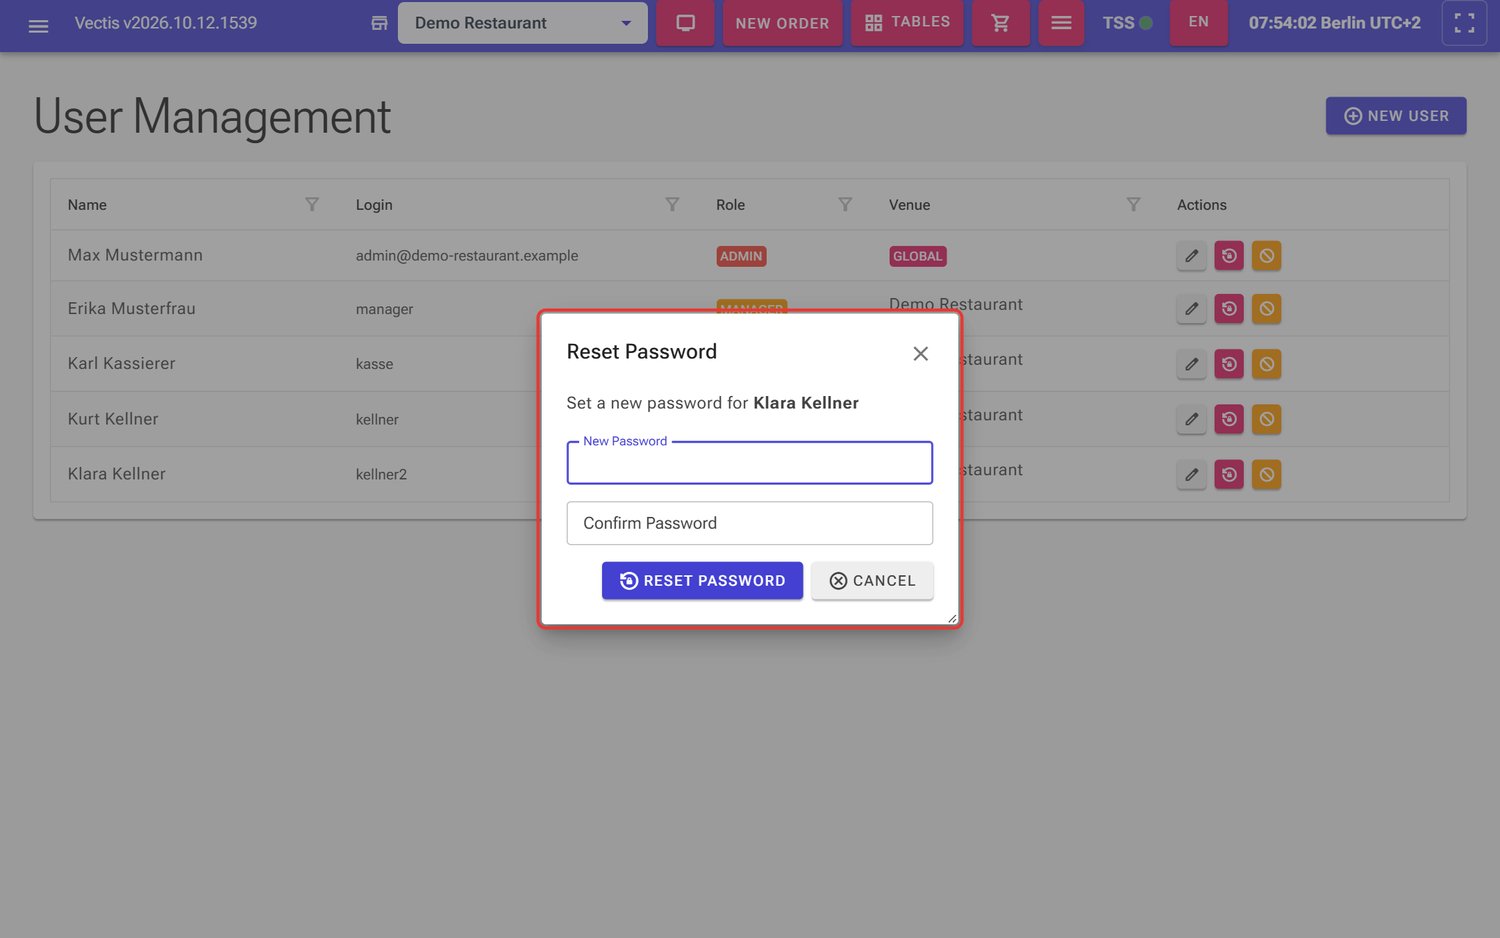Reset password for Erika Musterfrau
Viewport: 1500px width, 938px height.
click(x=1229, y=309)
